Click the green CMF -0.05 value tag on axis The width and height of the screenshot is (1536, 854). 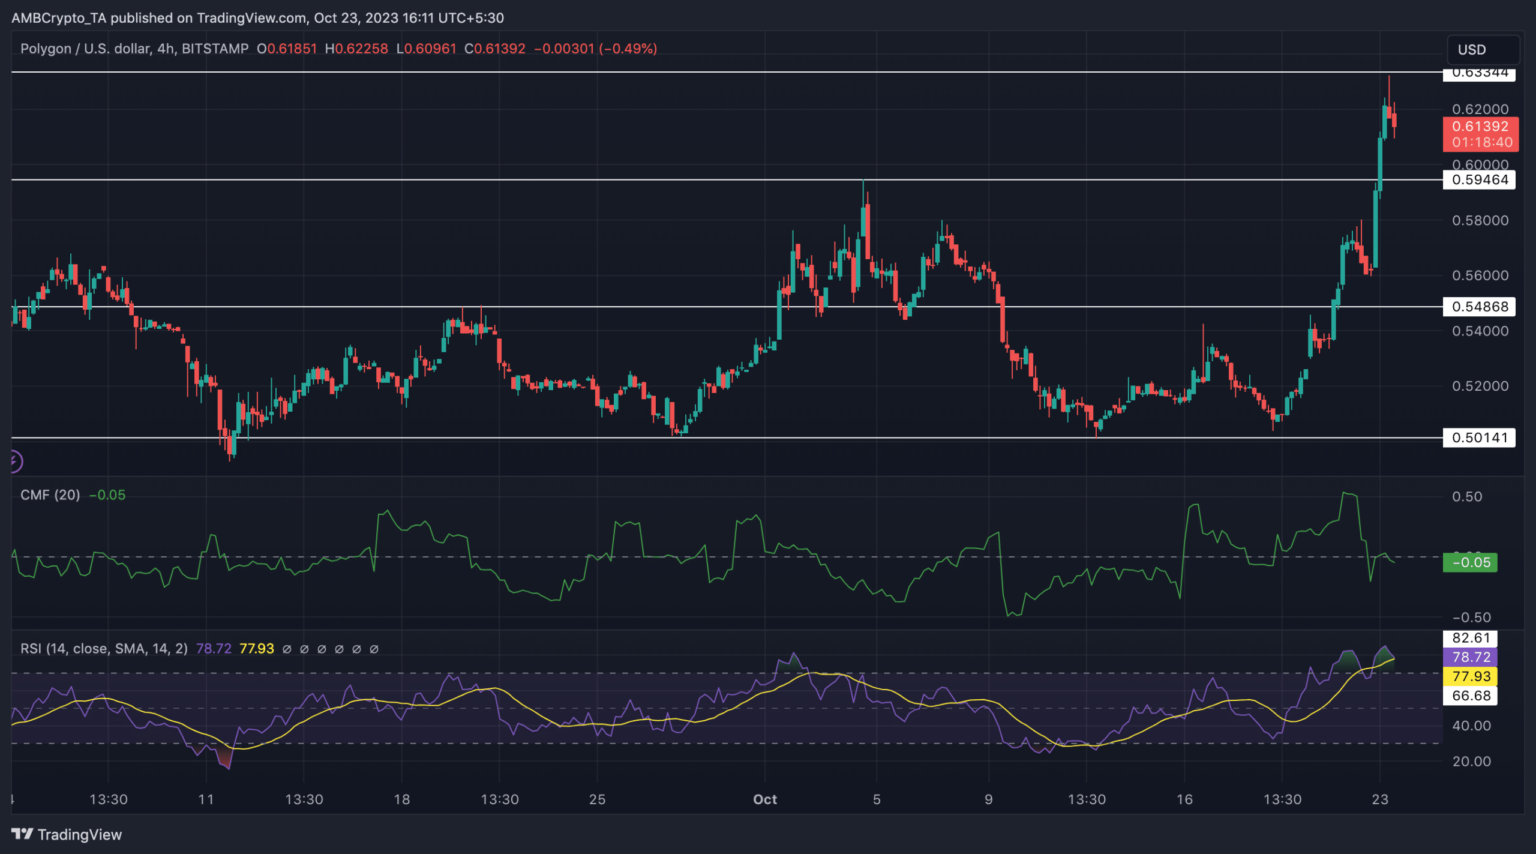click(x=1470, y=563)
